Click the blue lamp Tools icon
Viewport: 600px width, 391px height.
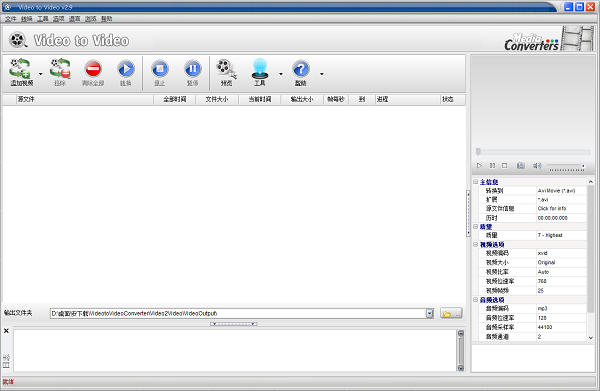260,68
